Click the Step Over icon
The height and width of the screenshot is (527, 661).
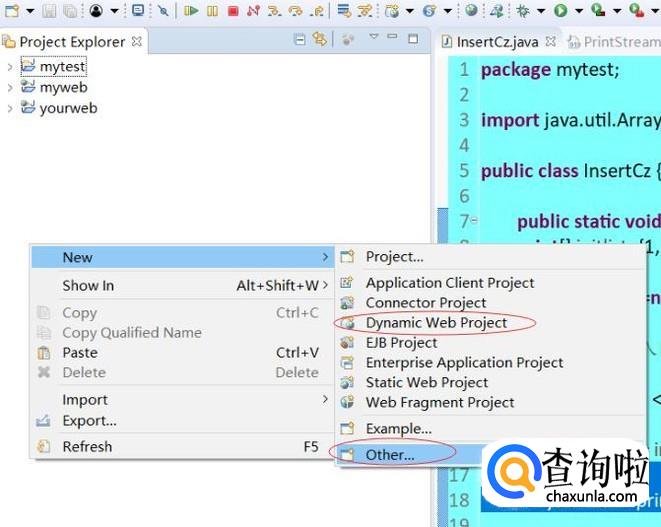pos(296,11)
